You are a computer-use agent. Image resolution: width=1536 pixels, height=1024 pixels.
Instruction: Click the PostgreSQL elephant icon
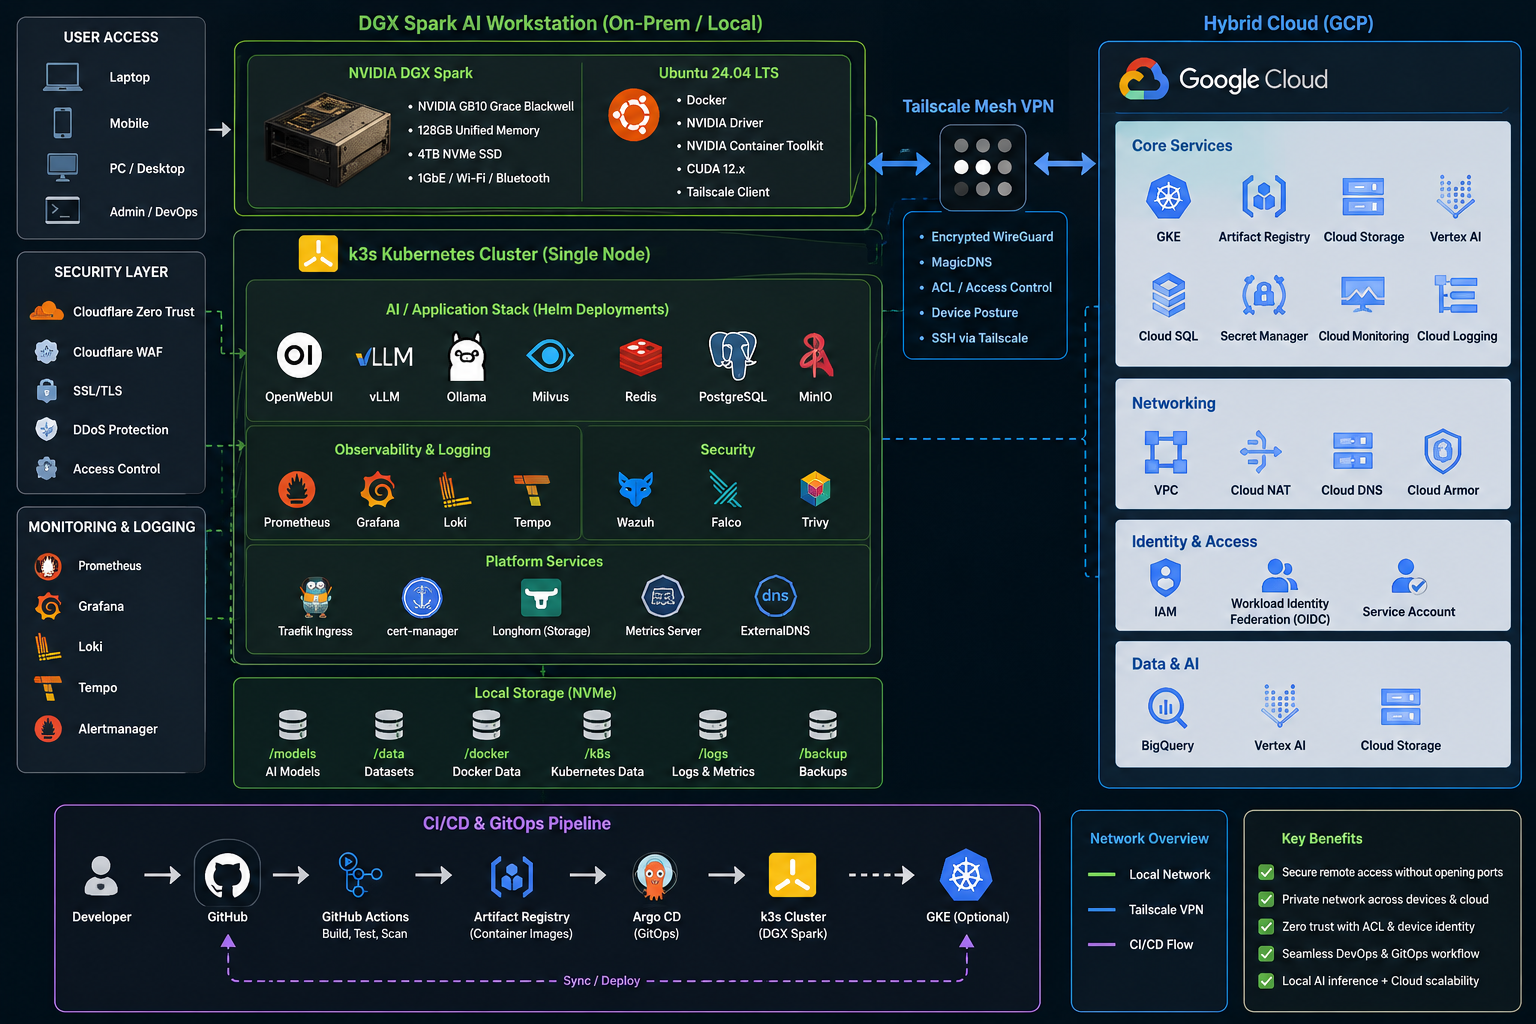[733, 355]
